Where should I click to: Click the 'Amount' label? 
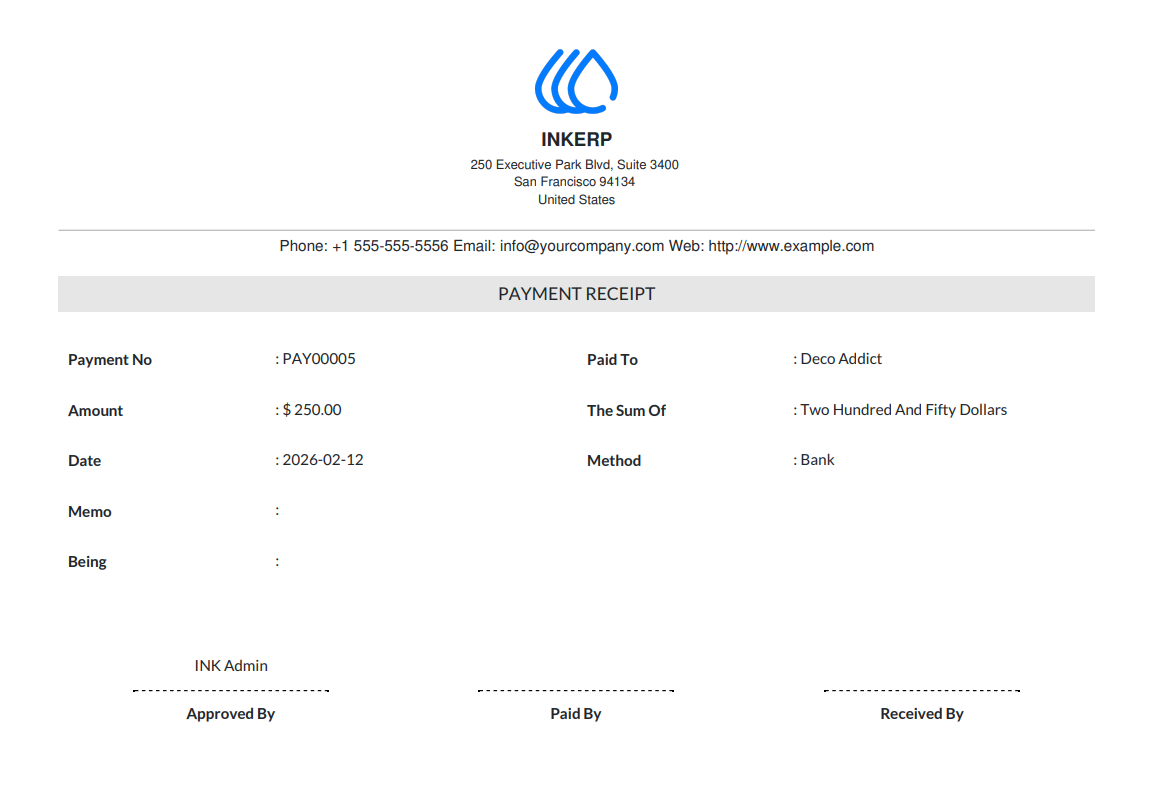coord(95,410)
